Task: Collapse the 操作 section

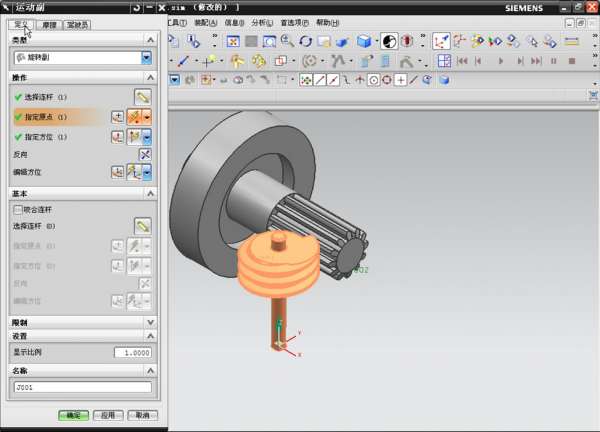Action: [150, 78]
